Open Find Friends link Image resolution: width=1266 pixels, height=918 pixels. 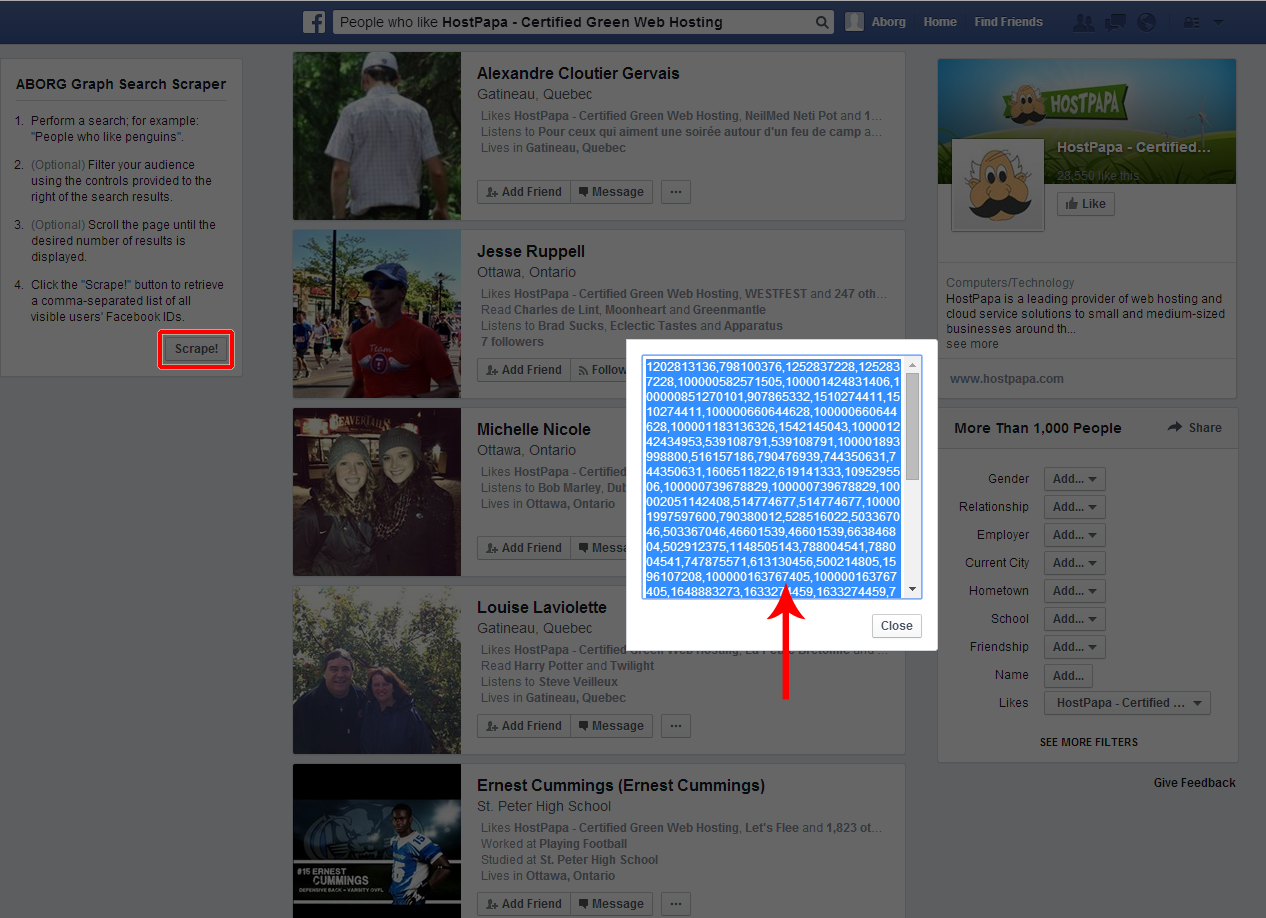tap(1008, 22)
